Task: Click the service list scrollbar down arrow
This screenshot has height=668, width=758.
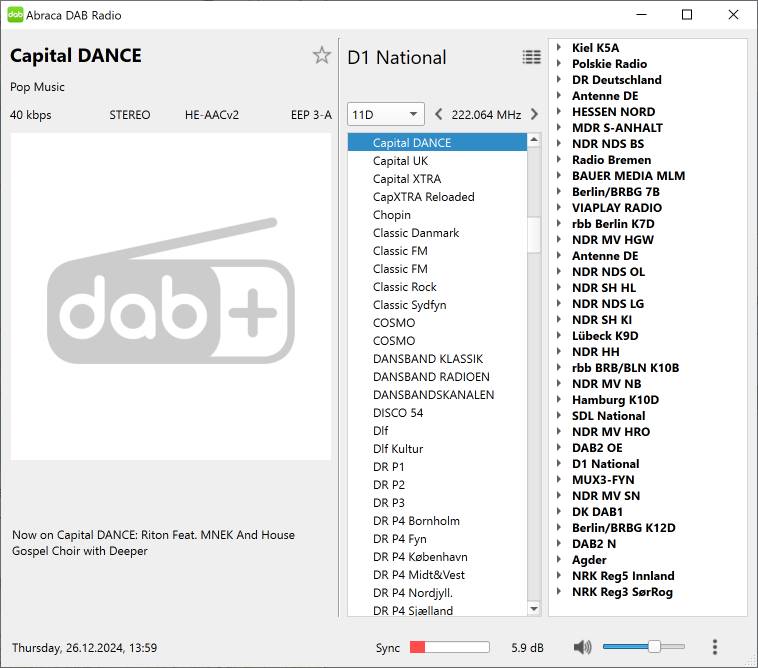Action: (x=534, y=607)
